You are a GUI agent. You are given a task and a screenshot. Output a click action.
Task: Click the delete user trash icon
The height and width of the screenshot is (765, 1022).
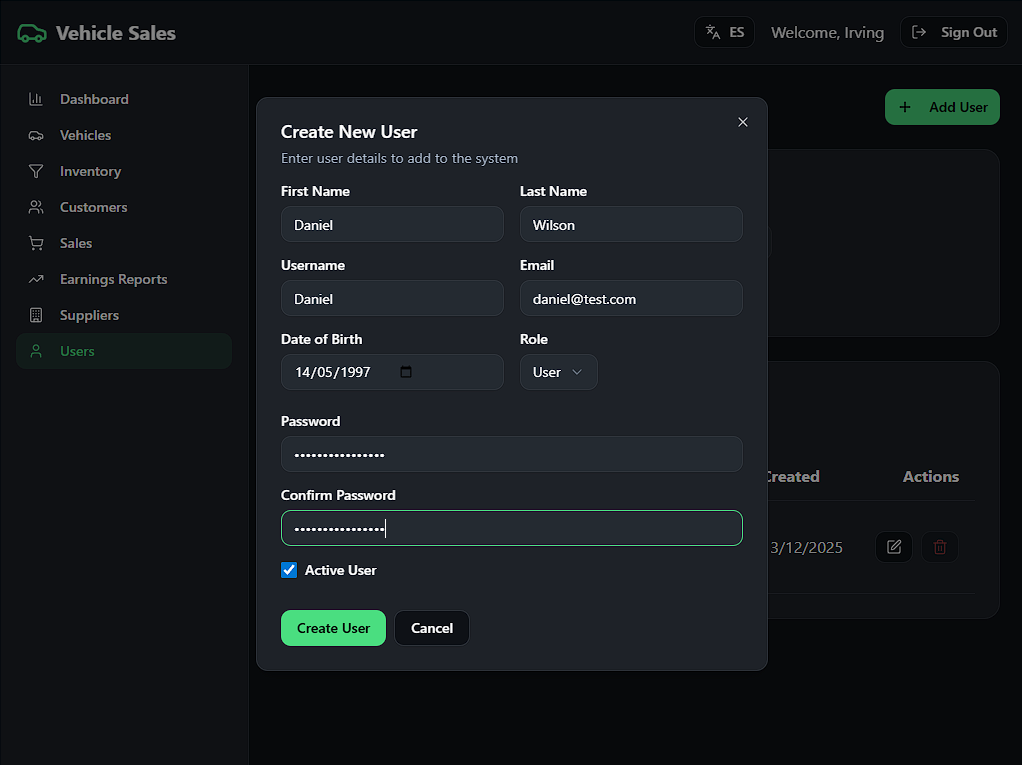pyautogui.click(x=940, y=547)
